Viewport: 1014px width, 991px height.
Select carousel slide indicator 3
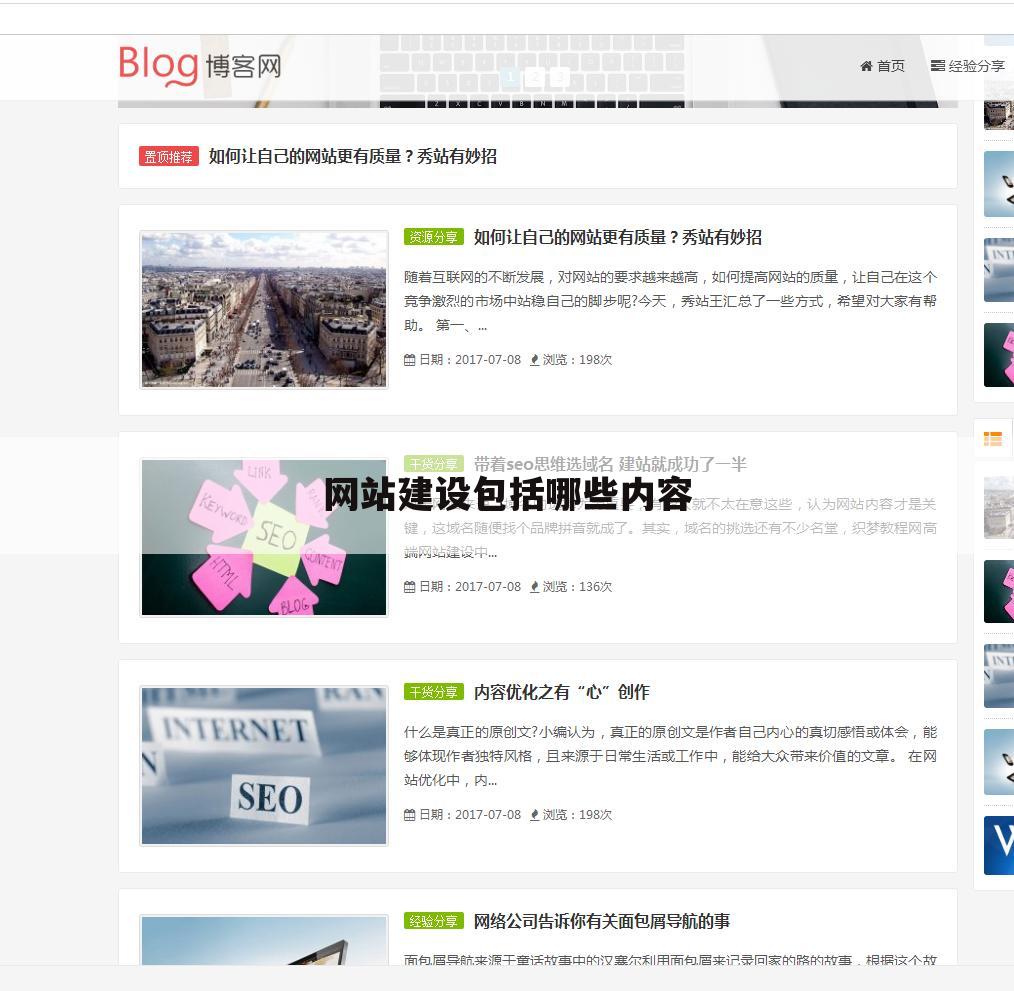(559, 78)
